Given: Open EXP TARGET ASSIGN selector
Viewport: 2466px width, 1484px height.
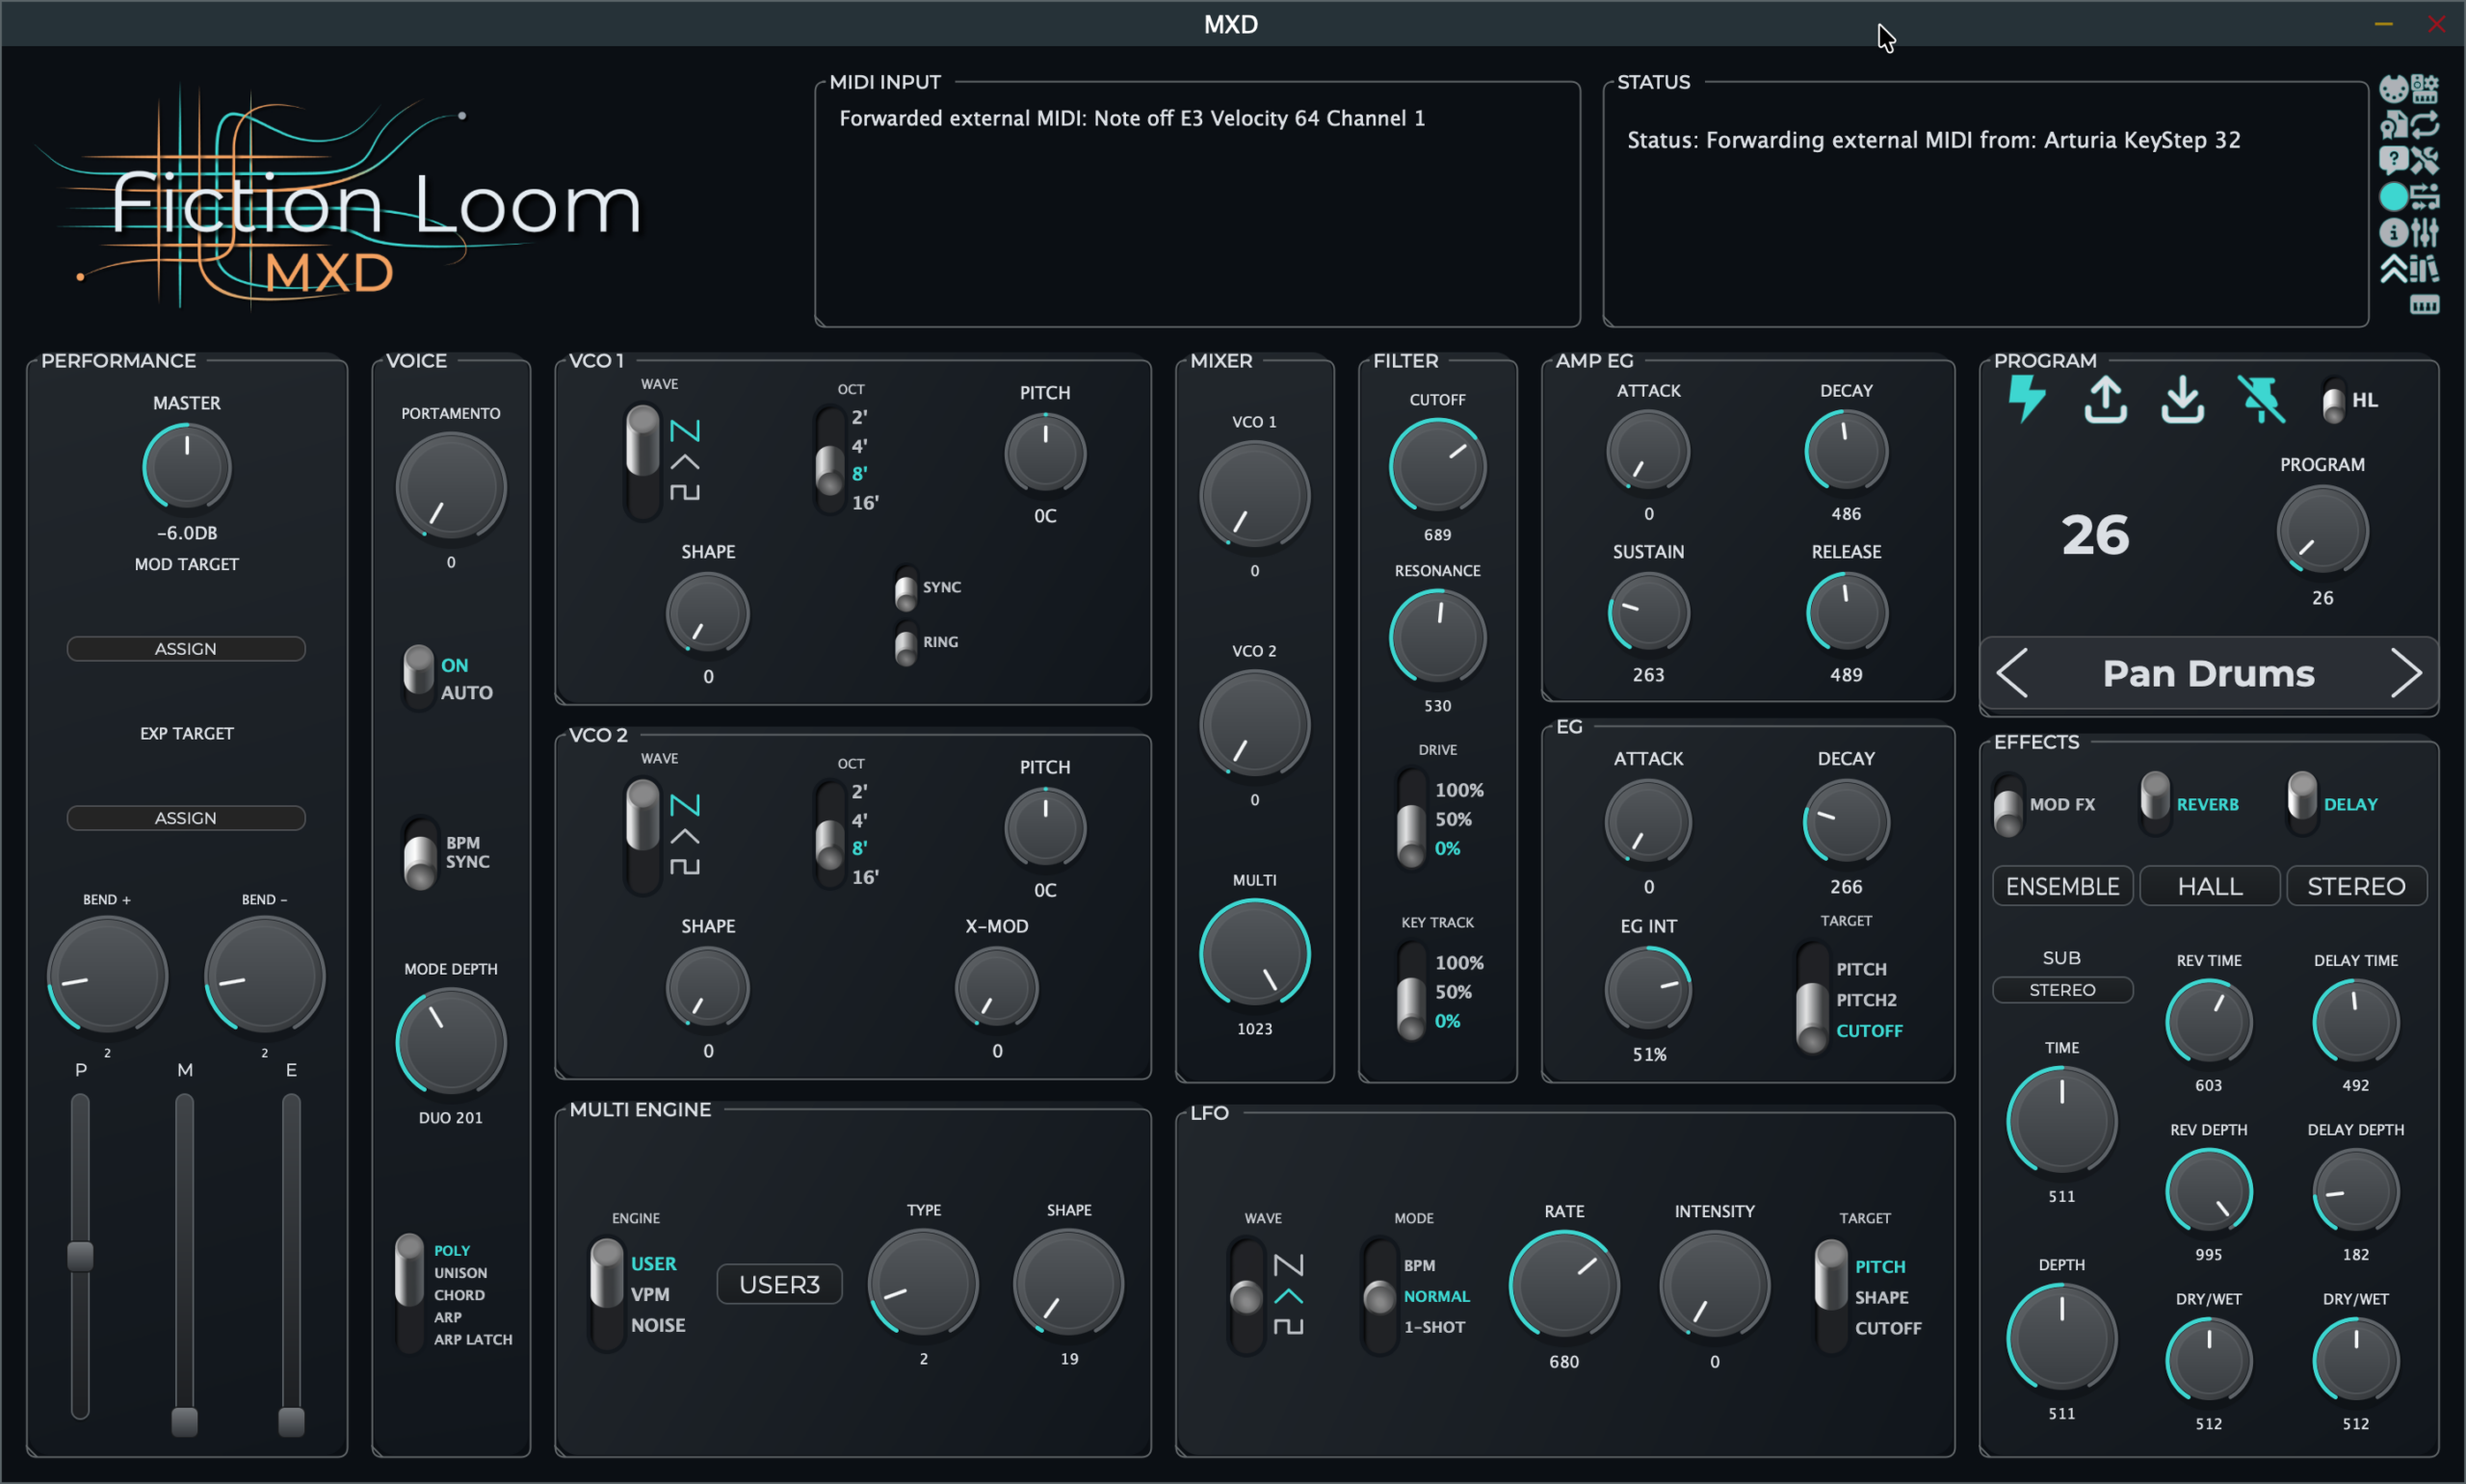Looking at the screenshot, I should coord(186,818).
